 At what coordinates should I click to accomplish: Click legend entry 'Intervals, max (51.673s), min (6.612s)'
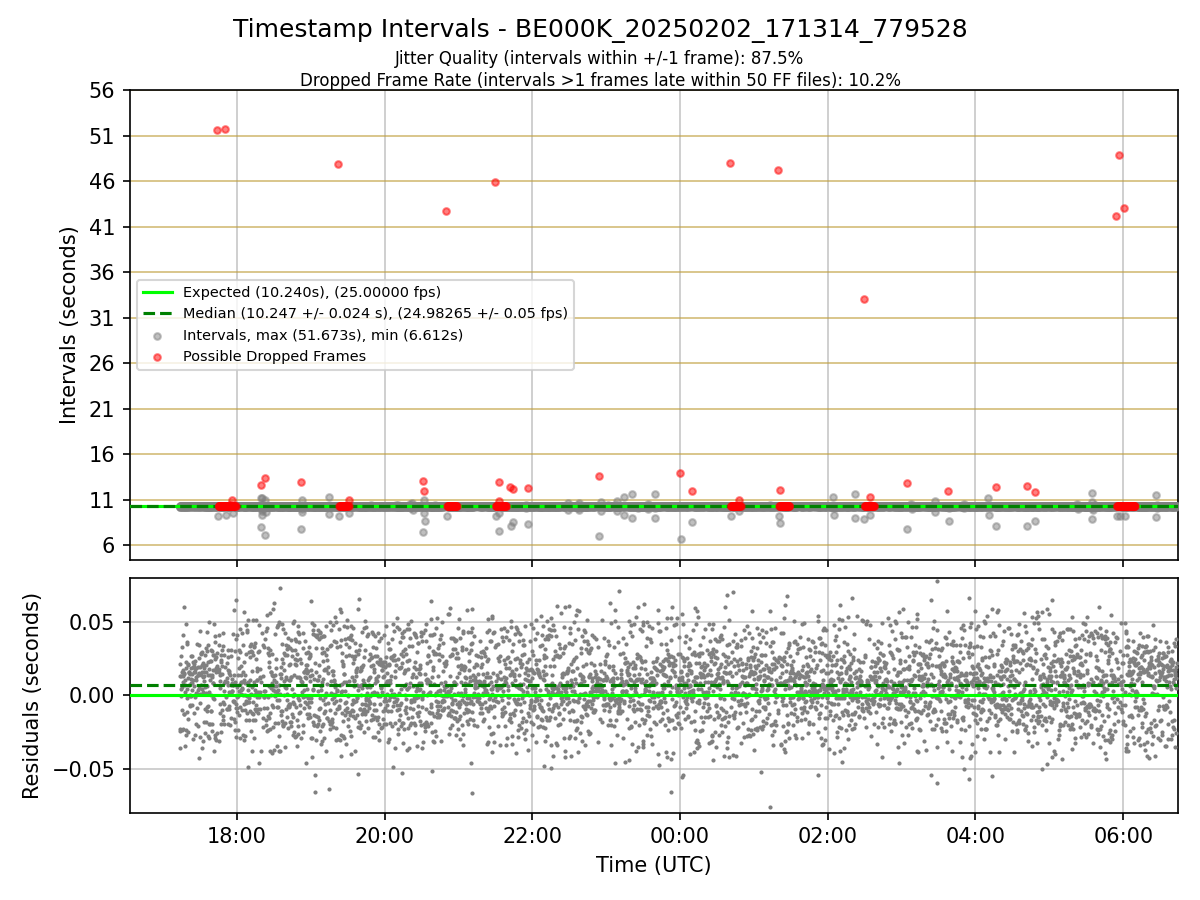click(x=323, y=335)
